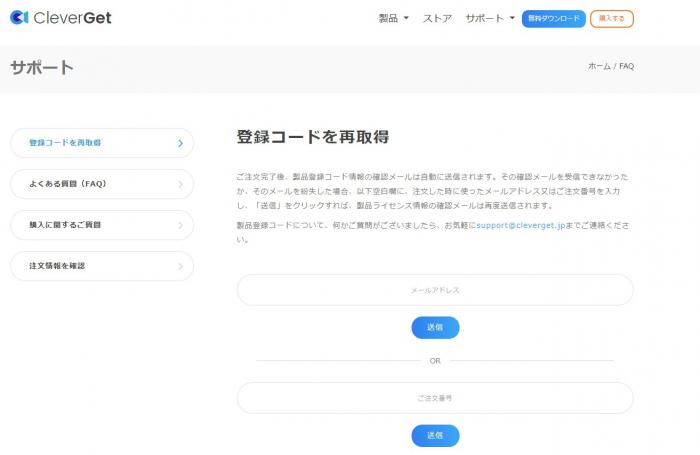Click the 登録コードを再取得 page heading
Image resolution: width=700 pixels, height=455 pixels.
point(312,137)
